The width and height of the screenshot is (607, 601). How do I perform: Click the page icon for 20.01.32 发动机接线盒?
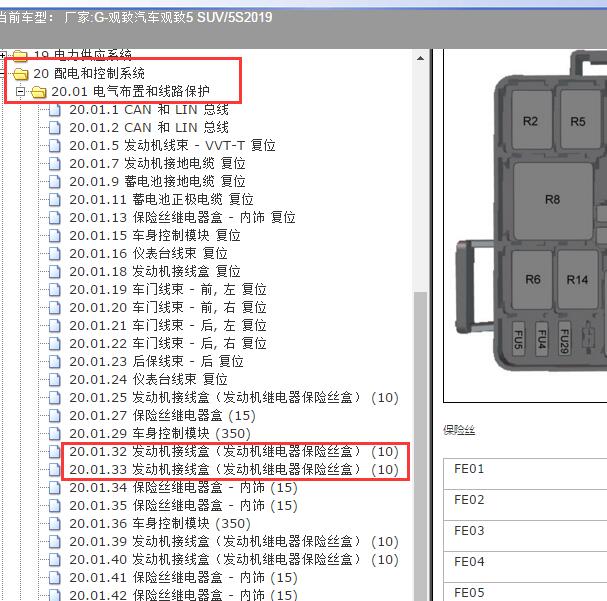[55, 451]
